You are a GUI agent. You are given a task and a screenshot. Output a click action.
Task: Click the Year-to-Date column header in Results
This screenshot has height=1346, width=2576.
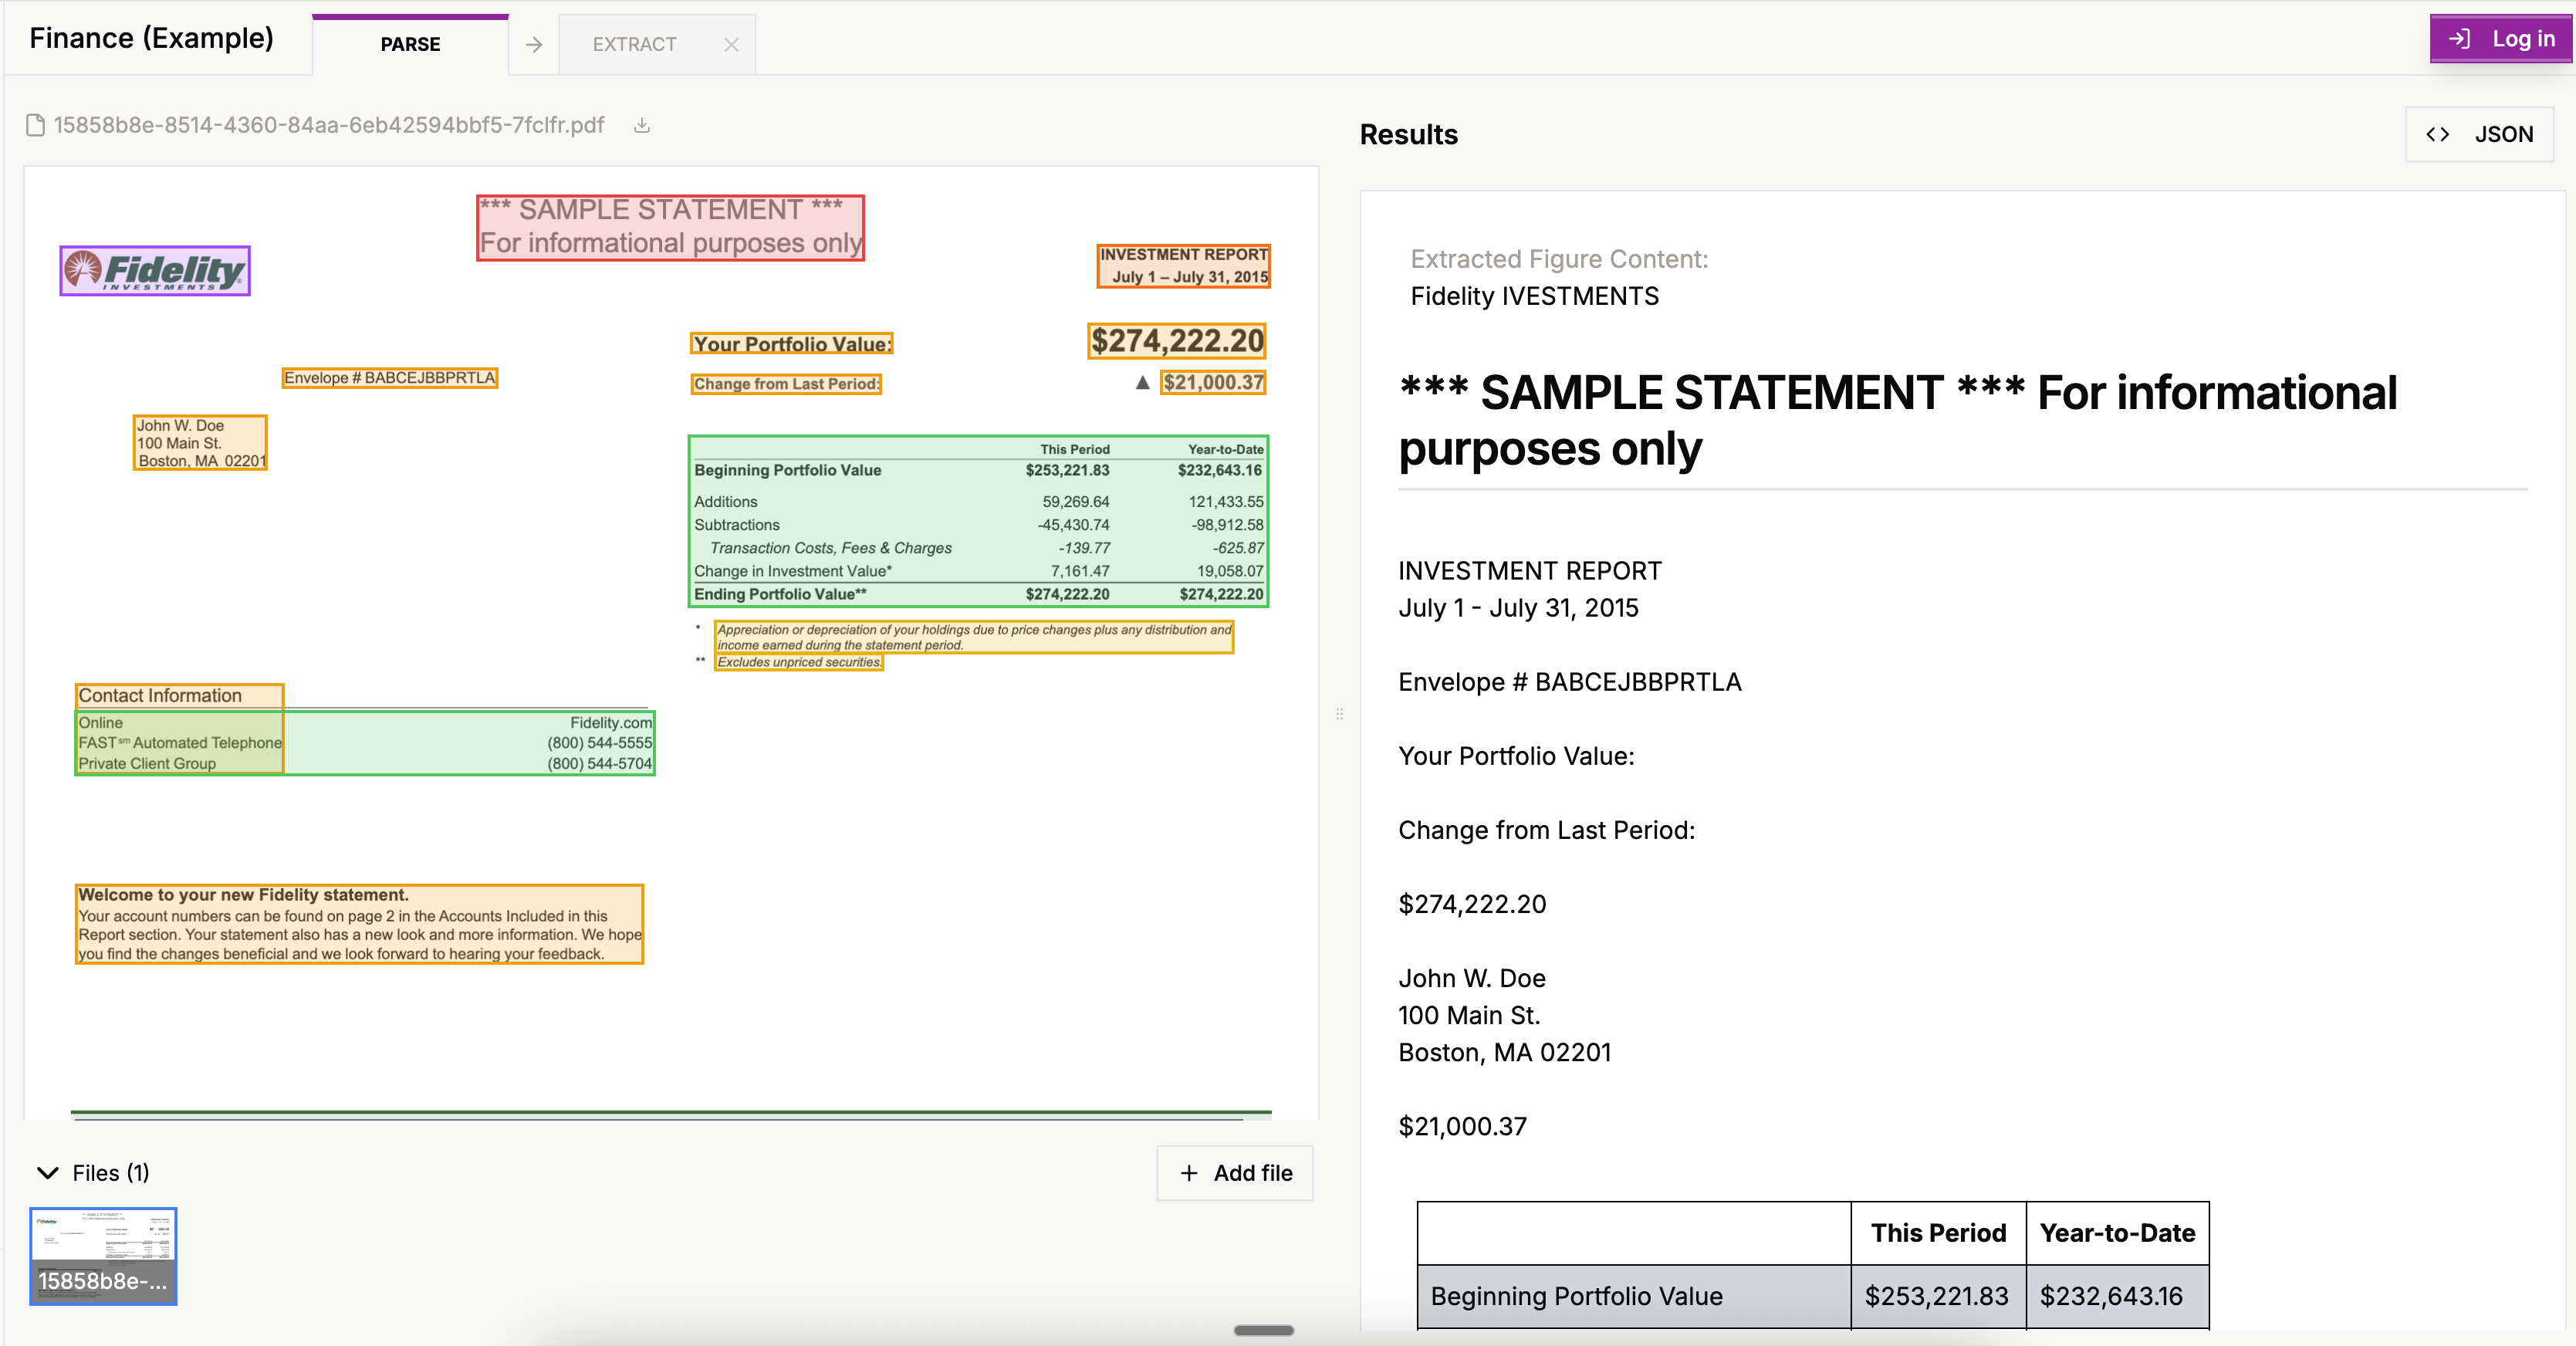2117,1233
